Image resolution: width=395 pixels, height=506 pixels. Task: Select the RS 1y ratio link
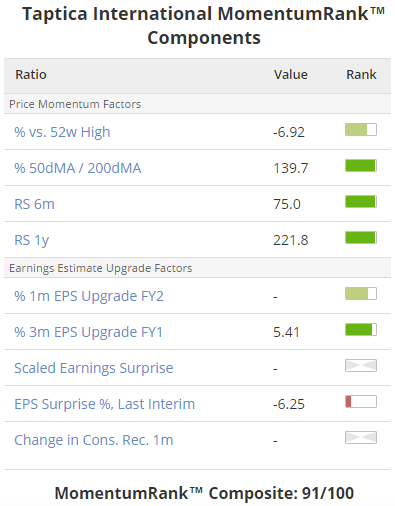click(x=32, y=240)
